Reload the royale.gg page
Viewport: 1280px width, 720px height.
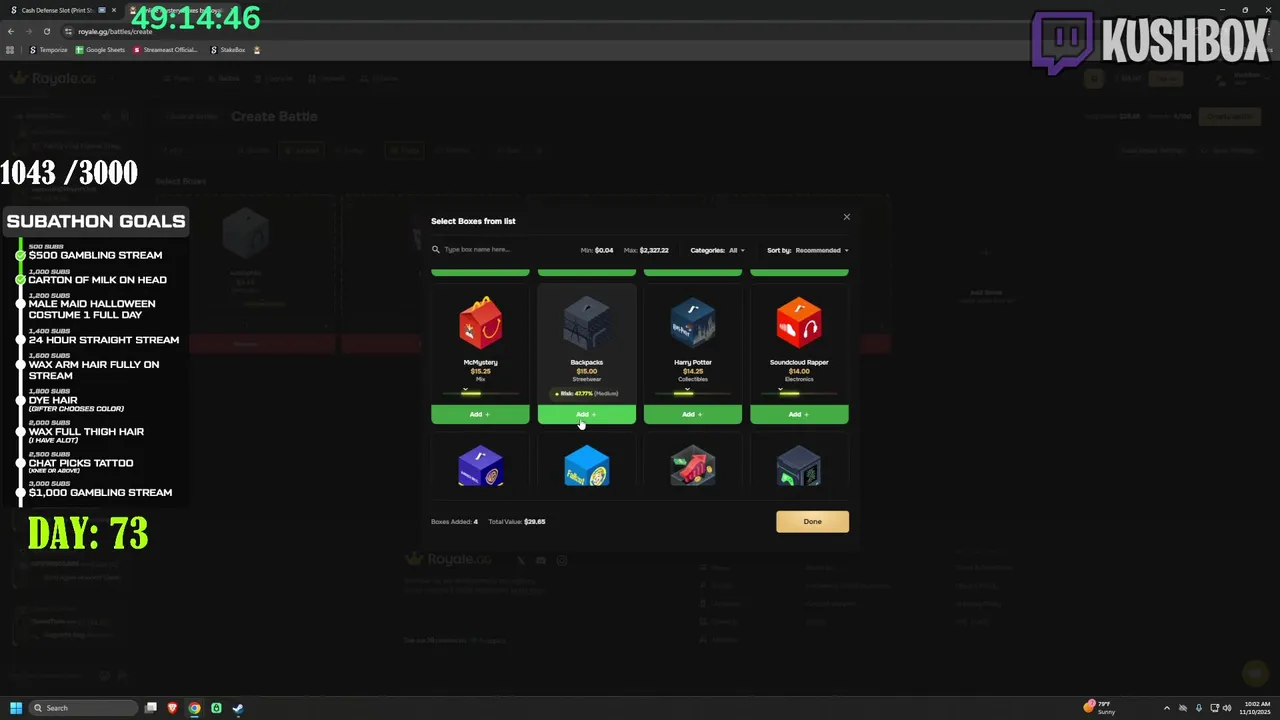[x=46, y=31]
